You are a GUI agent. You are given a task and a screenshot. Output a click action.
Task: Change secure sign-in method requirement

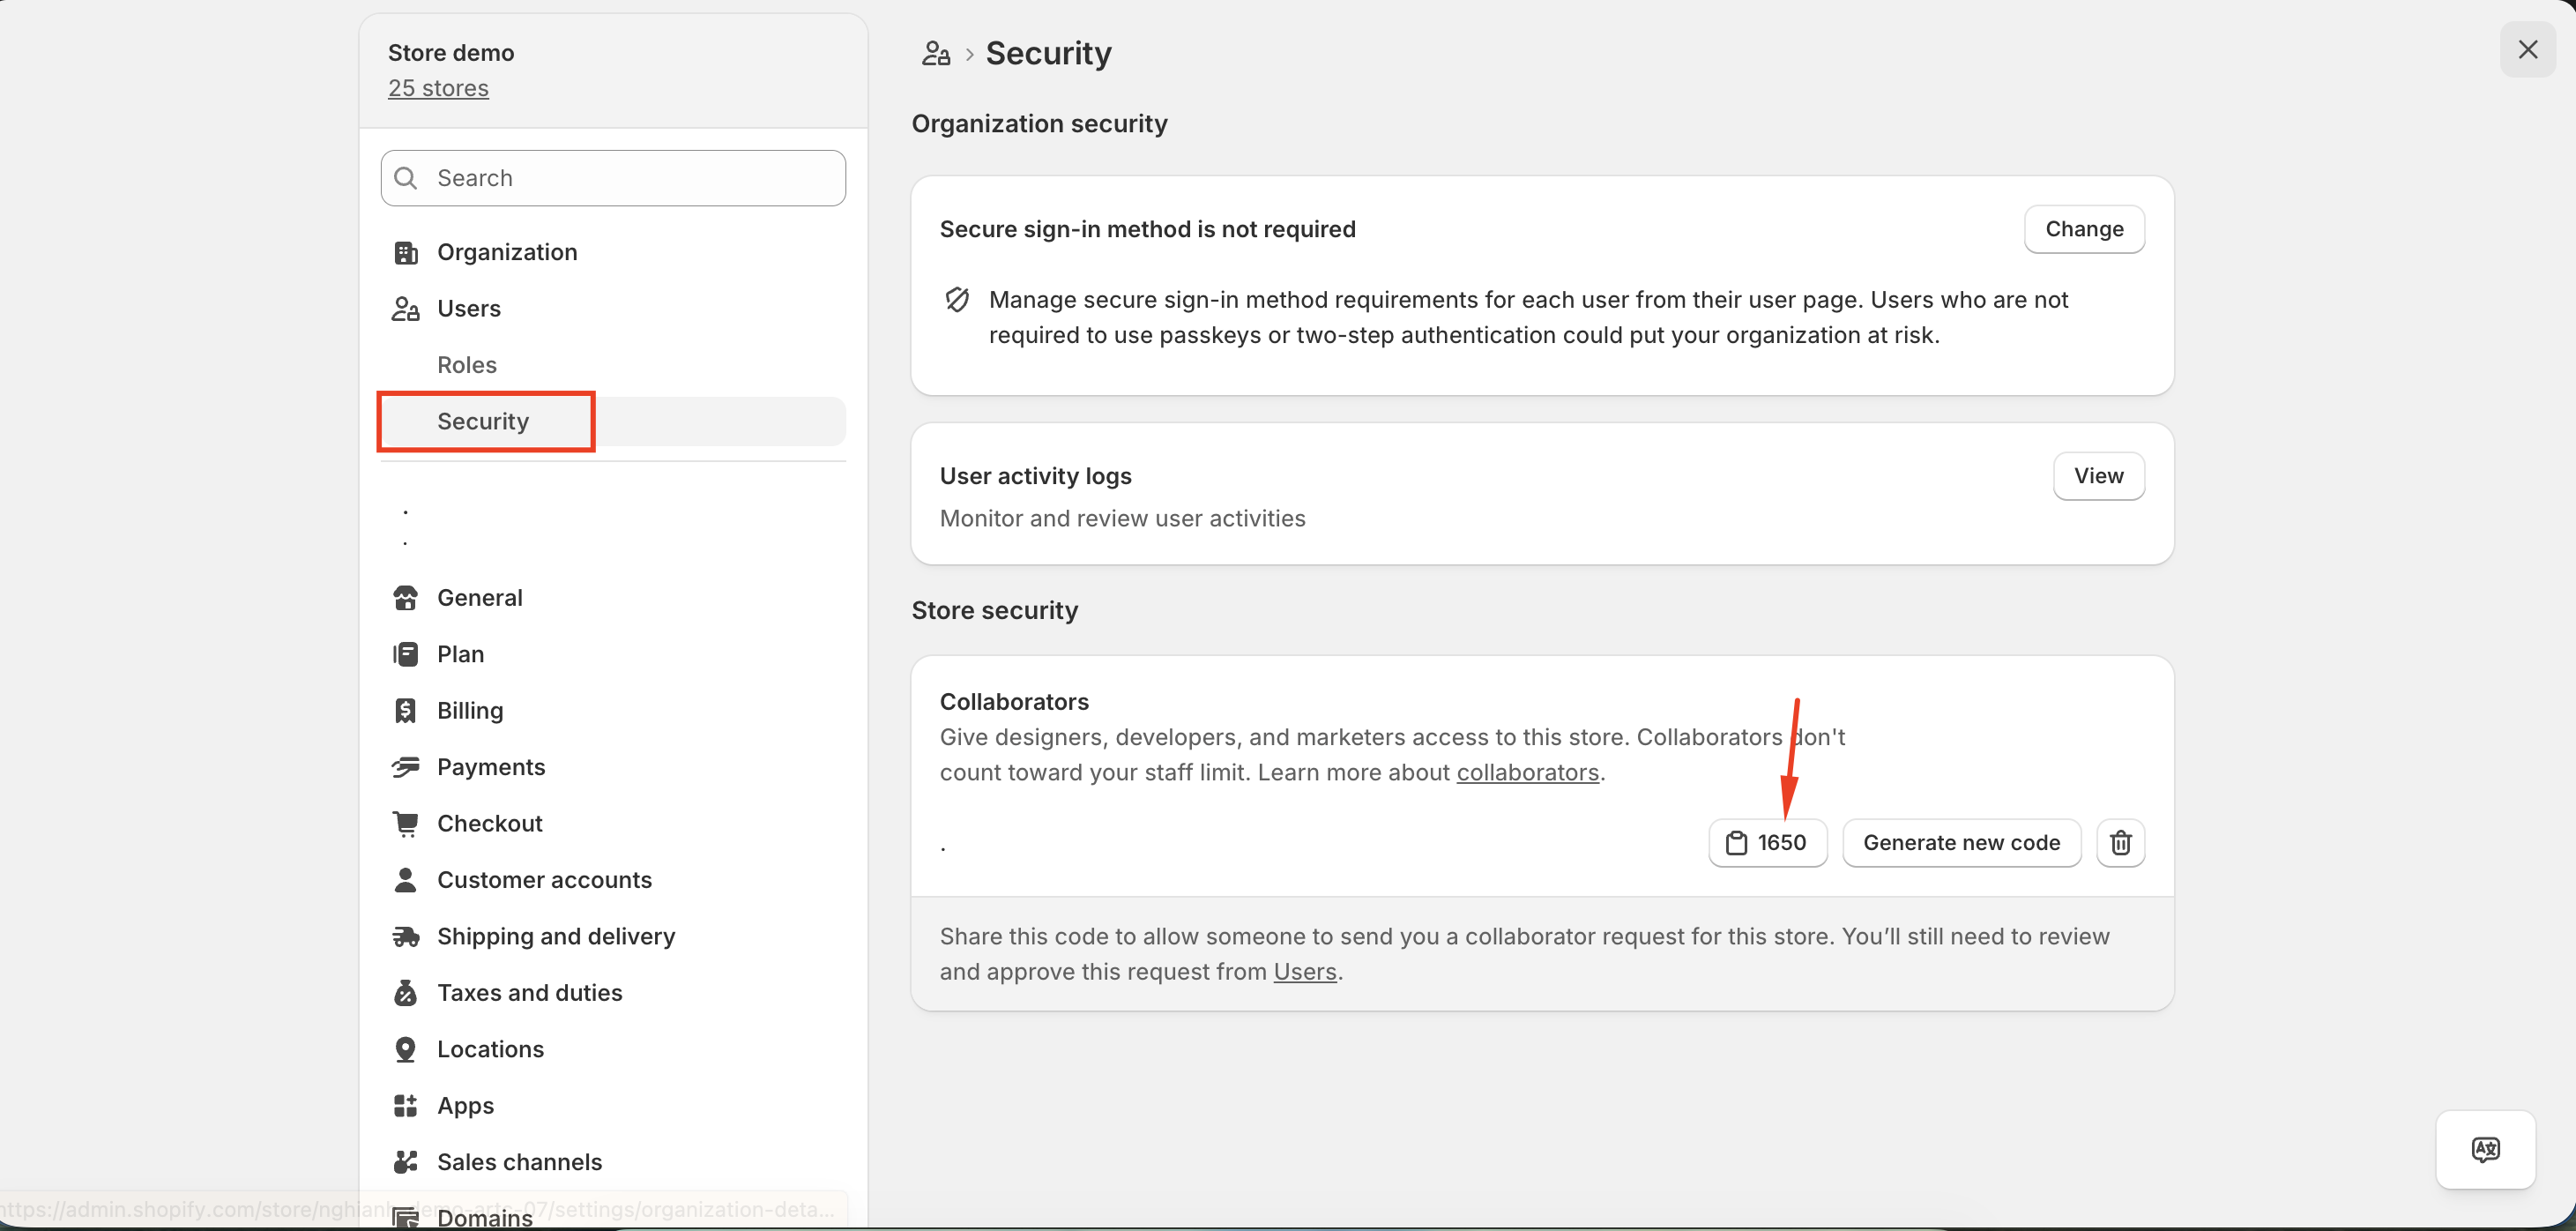click(x=2084, y=229)
